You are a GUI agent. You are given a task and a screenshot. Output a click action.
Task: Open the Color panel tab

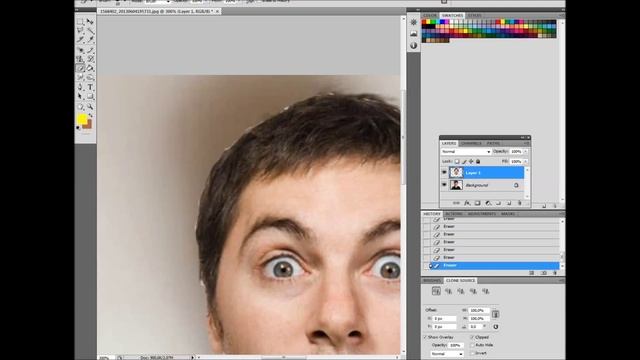(x=430, y=16)
